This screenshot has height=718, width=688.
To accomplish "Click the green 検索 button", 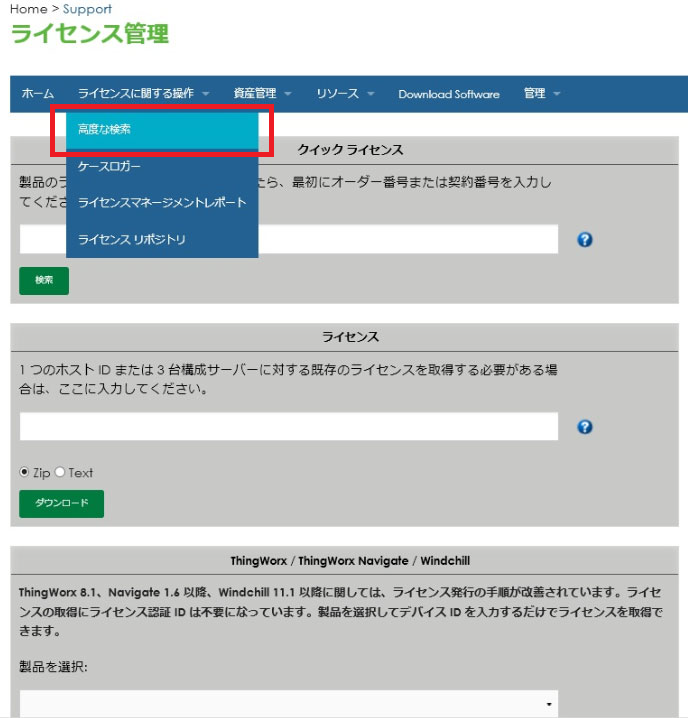I will (x=44, y=280).
